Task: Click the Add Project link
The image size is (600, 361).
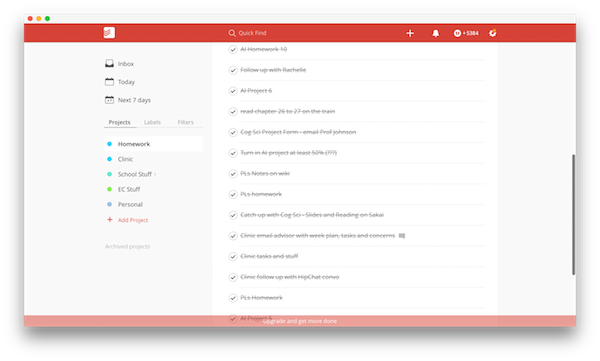Action: (133, 220)
